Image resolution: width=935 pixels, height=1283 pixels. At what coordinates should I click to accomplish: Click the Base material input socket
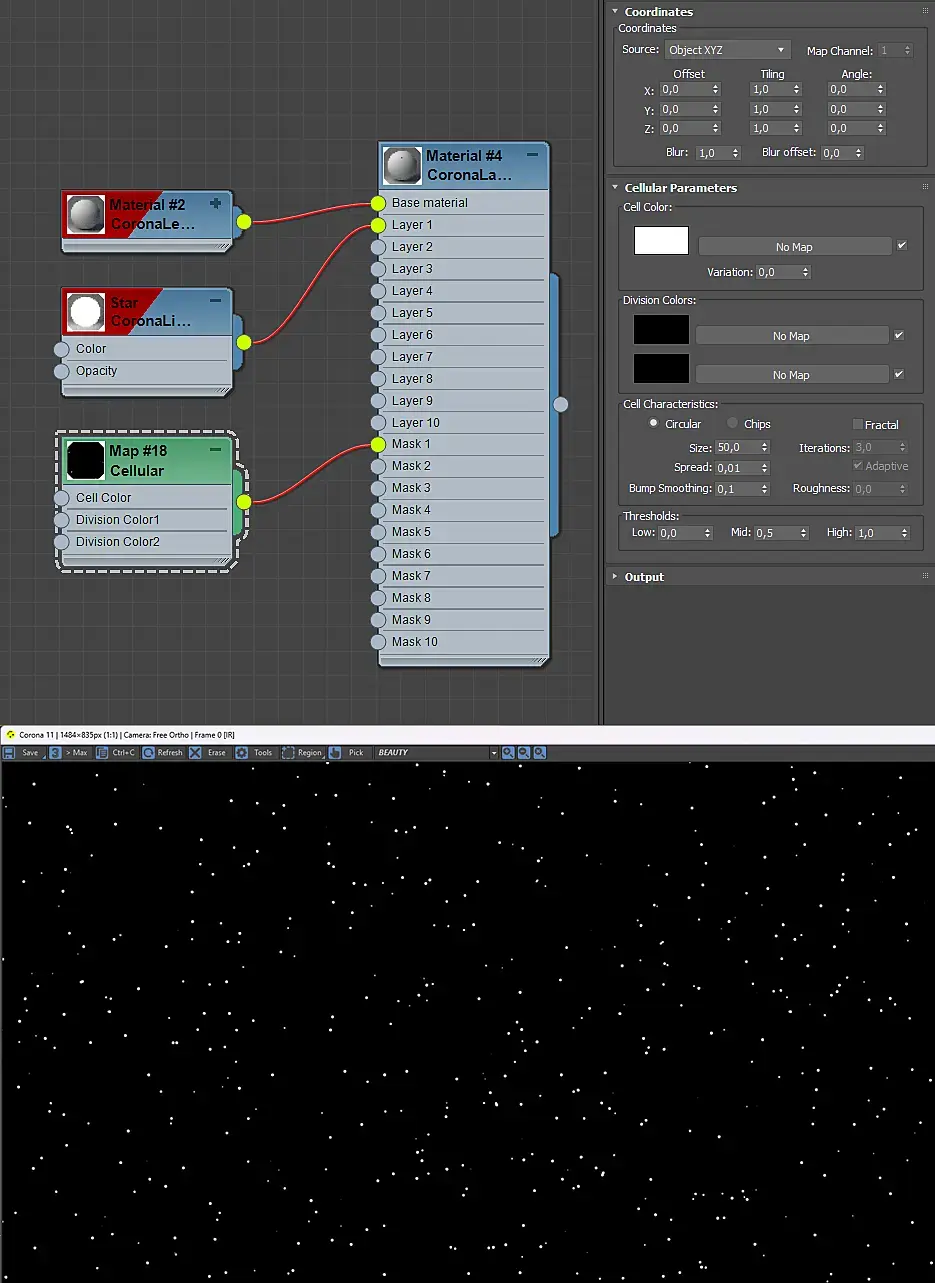pos(378,203)
